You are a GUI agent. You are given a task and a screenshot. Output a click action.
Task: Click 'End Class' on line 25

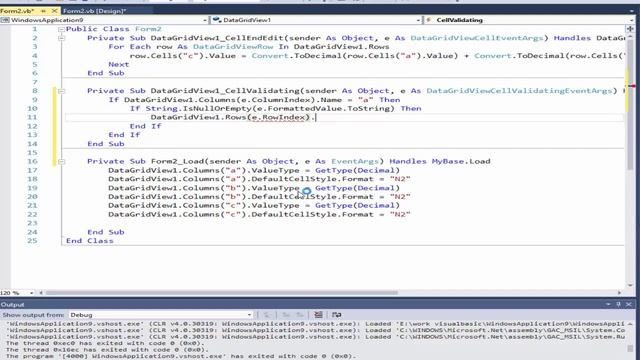[90, 241]
